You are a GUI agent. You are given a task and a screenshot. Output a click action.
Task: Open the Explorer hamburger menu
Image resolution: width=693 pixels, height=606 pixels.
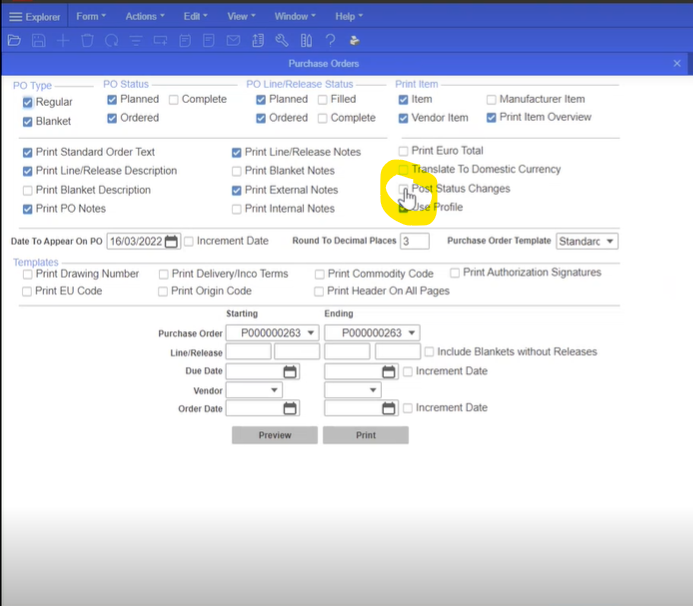click(15, 16)
